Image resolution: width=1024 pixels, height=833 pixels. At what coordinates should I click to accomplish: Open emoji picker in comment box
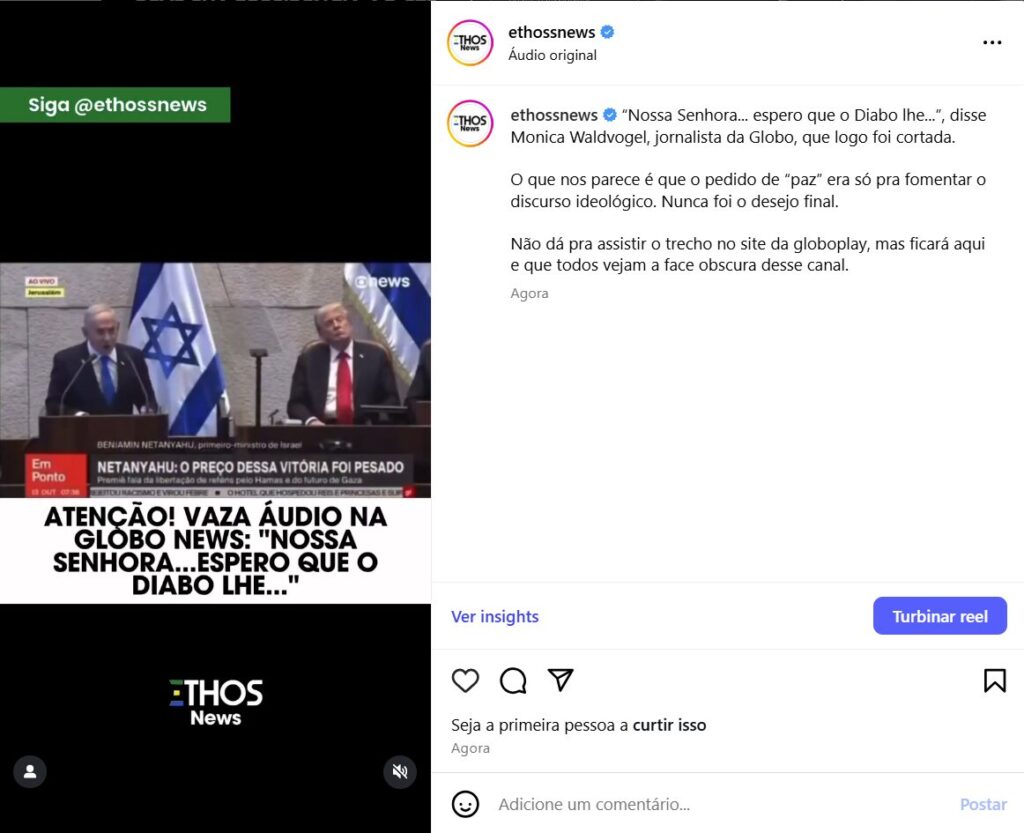(x=465, y=804)
